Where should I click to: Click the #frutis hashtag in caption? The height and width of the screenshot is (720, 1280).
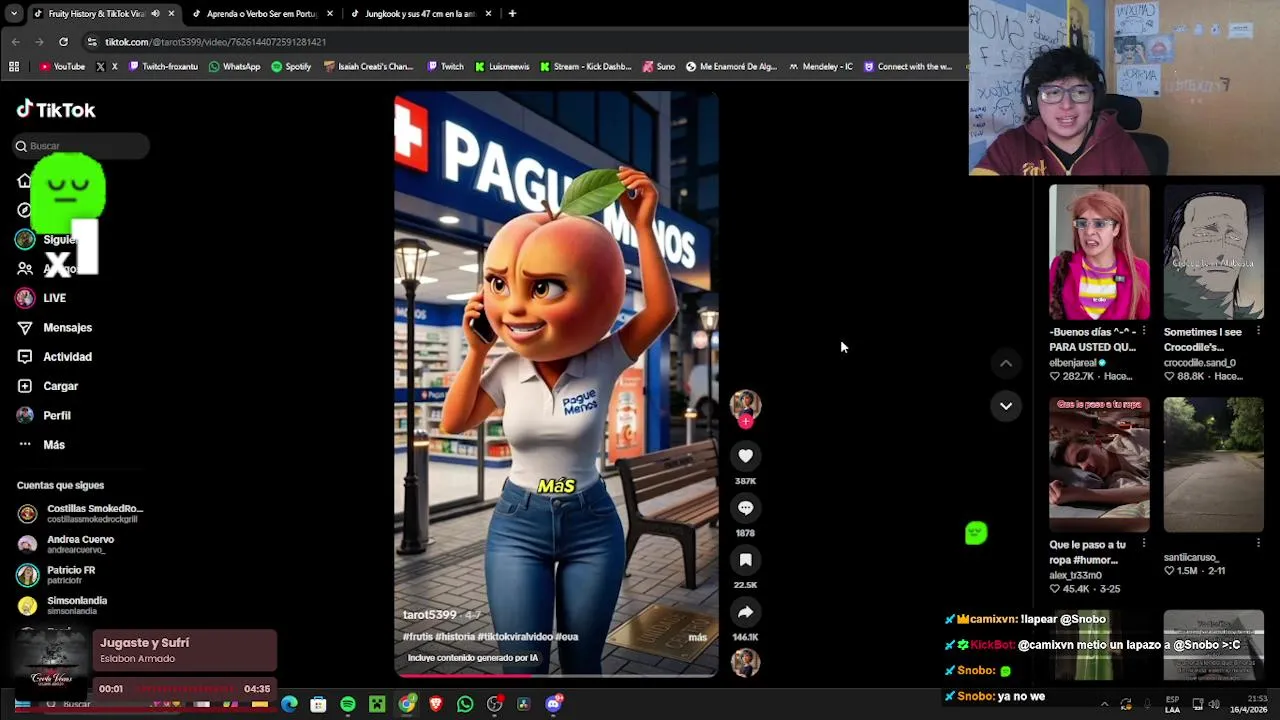[x=418, y=637]
